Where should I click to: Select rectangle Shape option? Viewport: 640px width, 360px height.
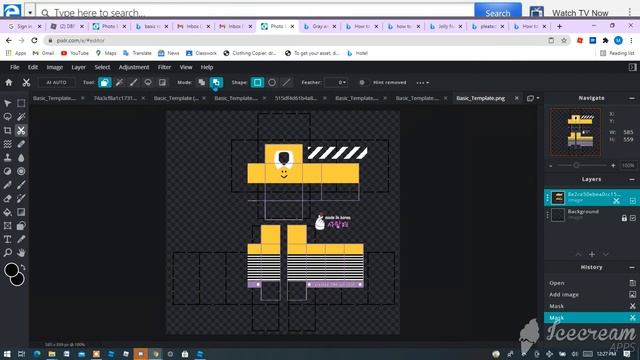click(258, 82)
